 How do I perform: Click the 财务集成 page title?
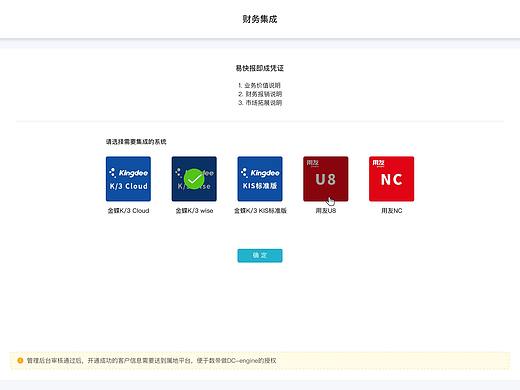(260, 19)
